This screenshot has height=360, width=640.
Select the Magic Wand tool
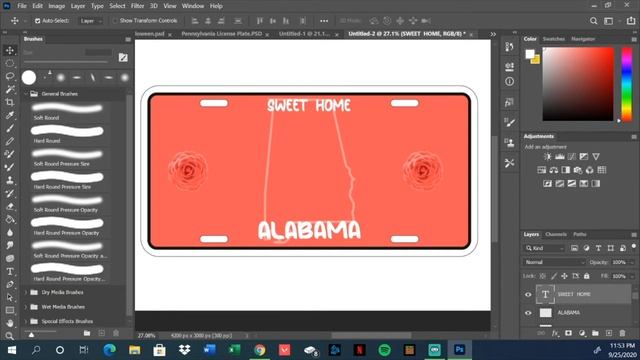point(10,89)
